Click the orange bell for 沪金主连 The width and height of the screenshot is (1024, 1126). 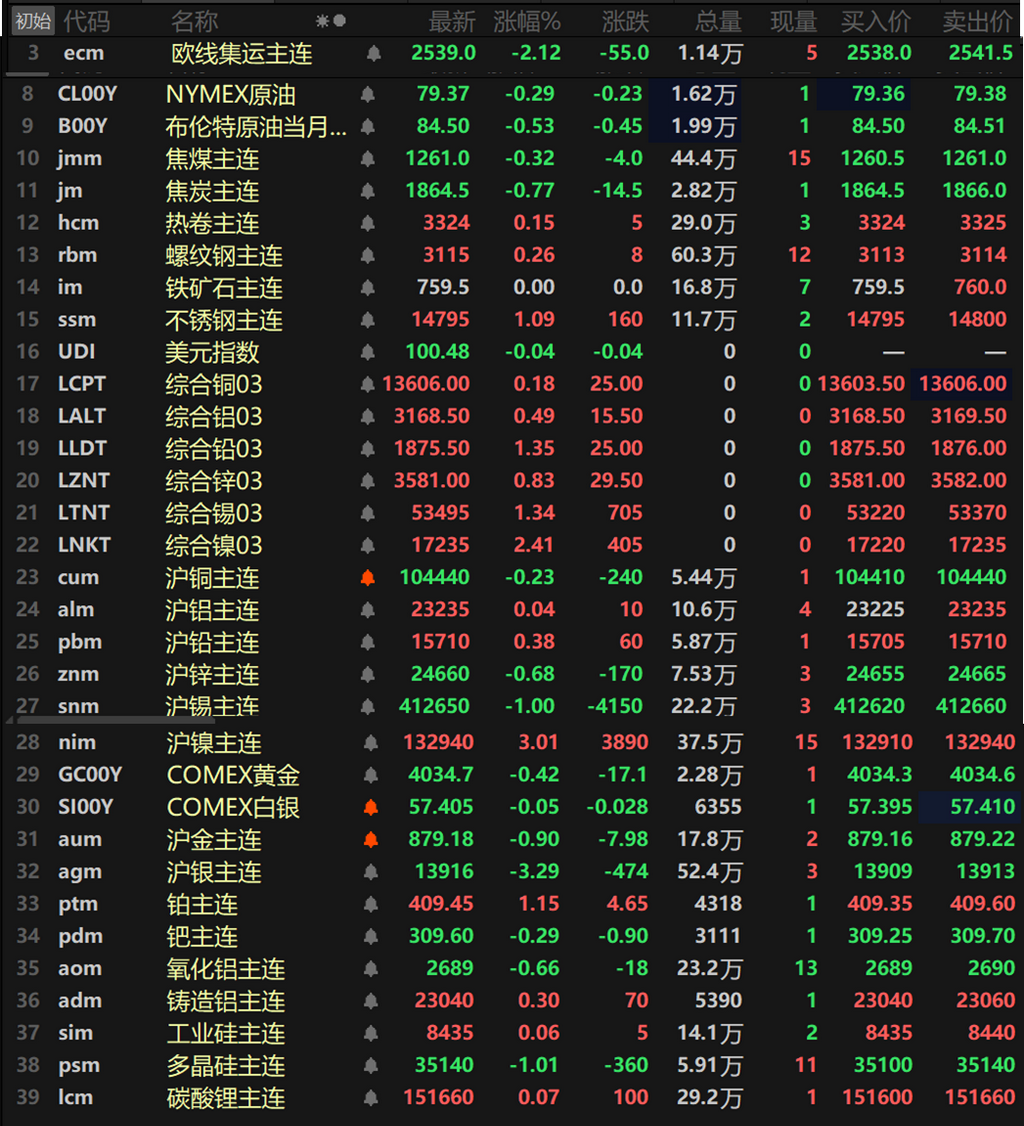(371, 839)
